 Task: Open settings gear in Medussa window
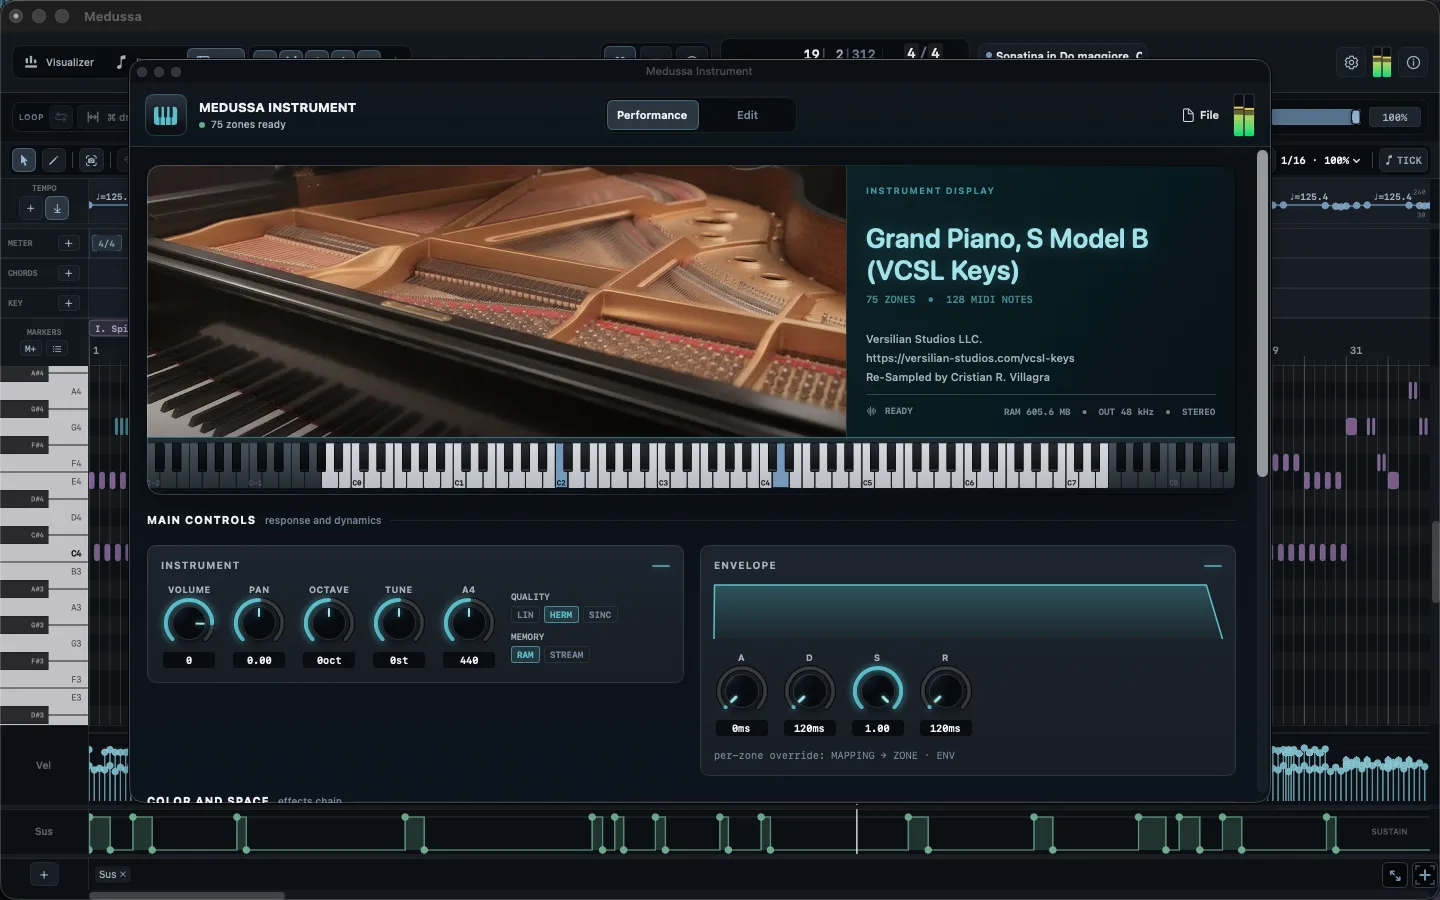1351,62
